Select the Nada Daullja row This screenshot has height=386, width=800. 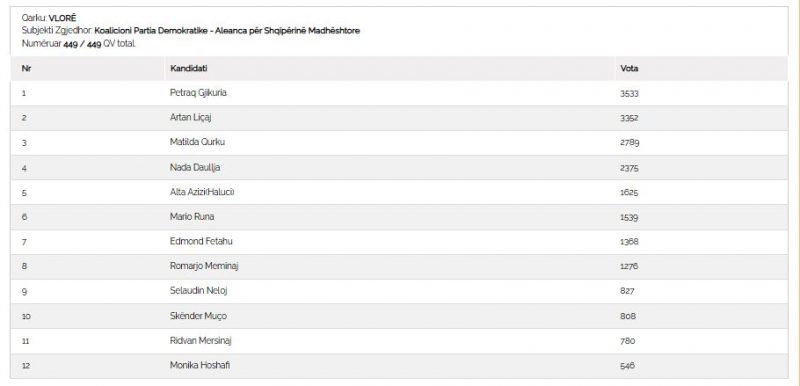[x=399, y=167]
